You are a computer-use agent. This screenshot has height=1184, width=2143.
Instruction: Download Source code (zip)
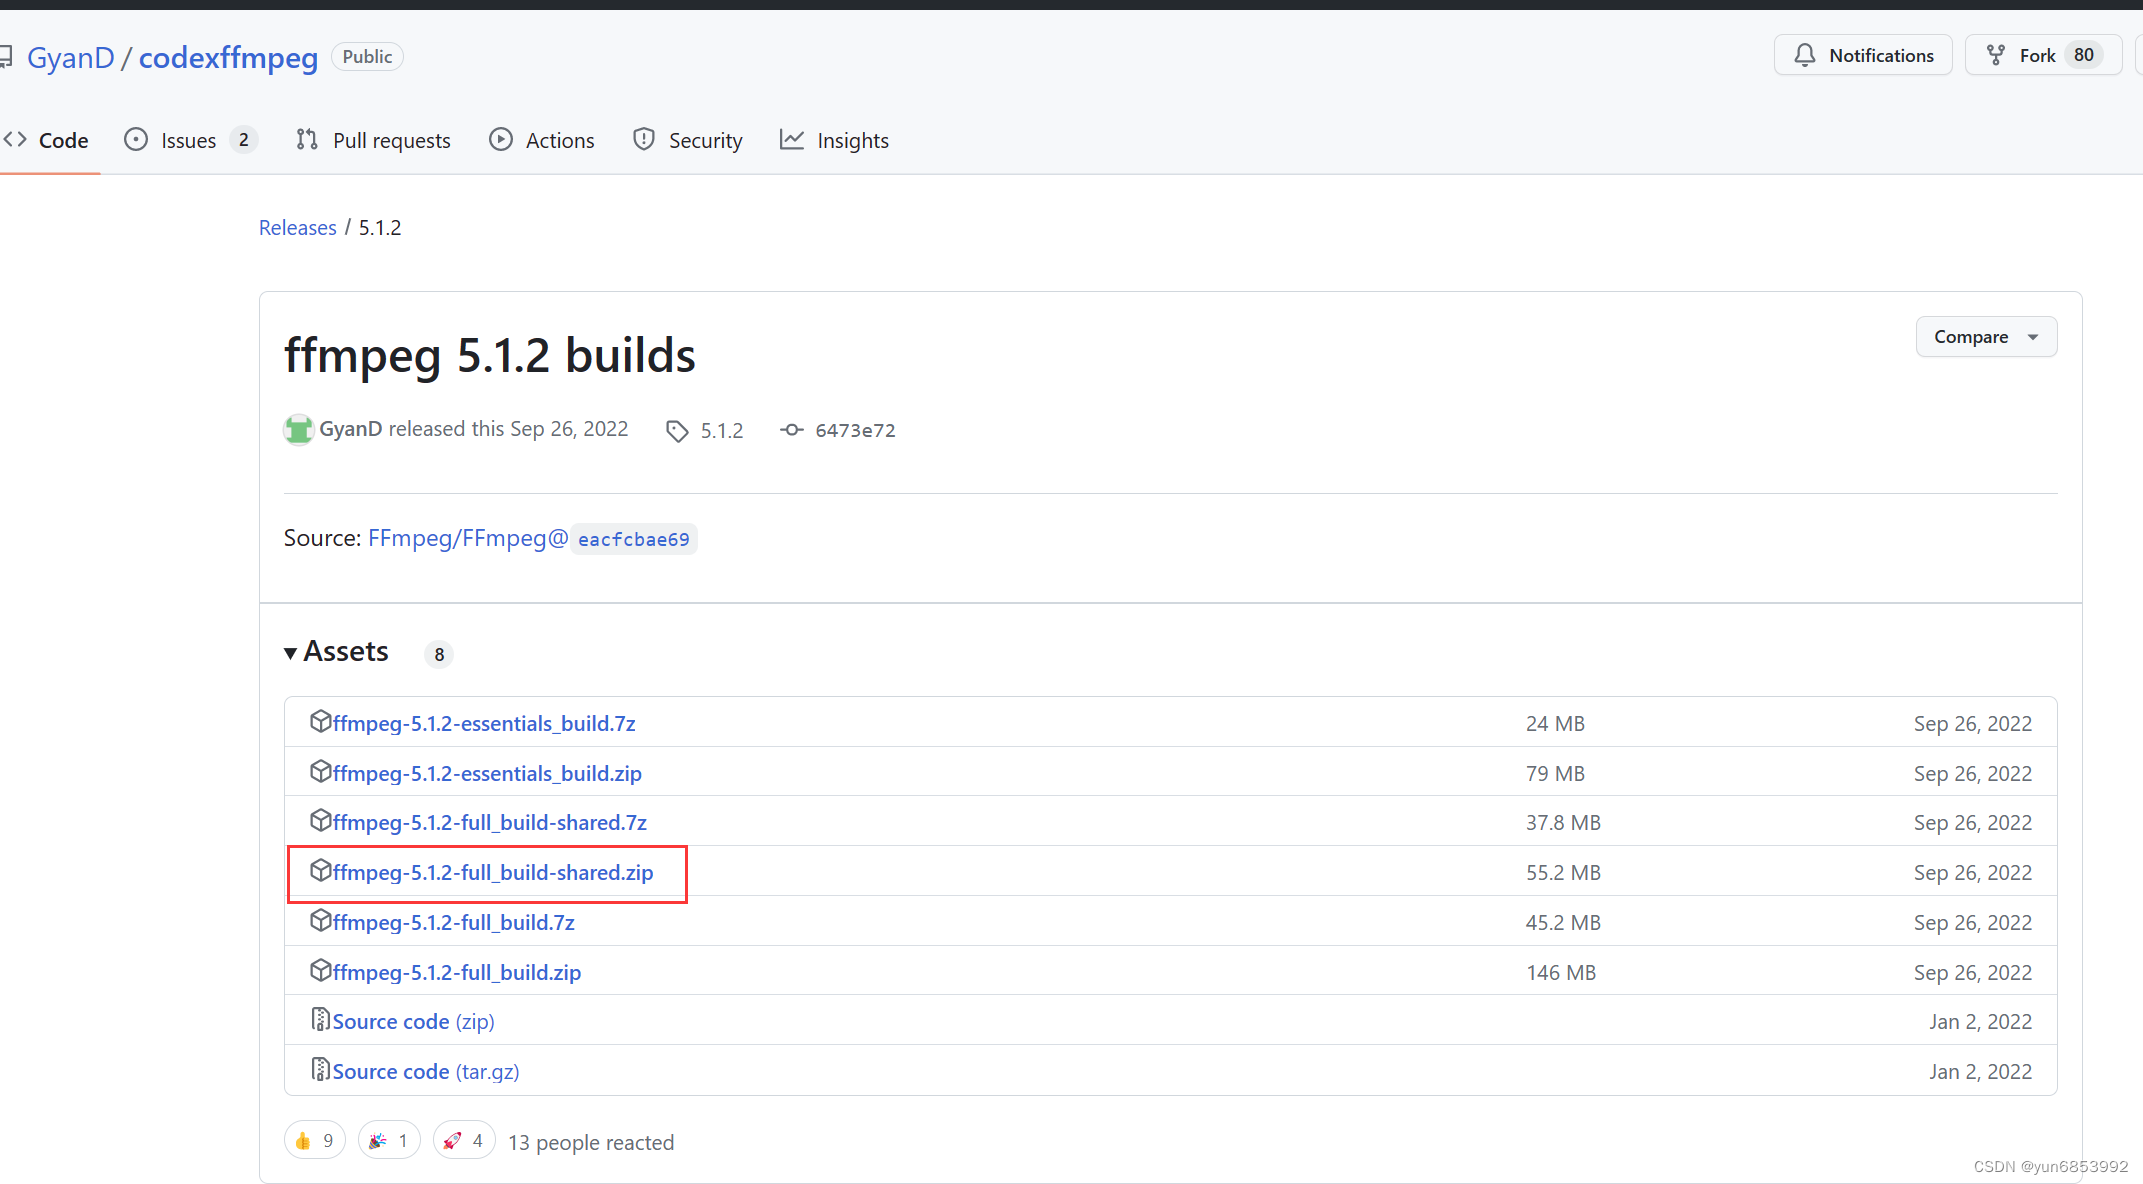414,1022
